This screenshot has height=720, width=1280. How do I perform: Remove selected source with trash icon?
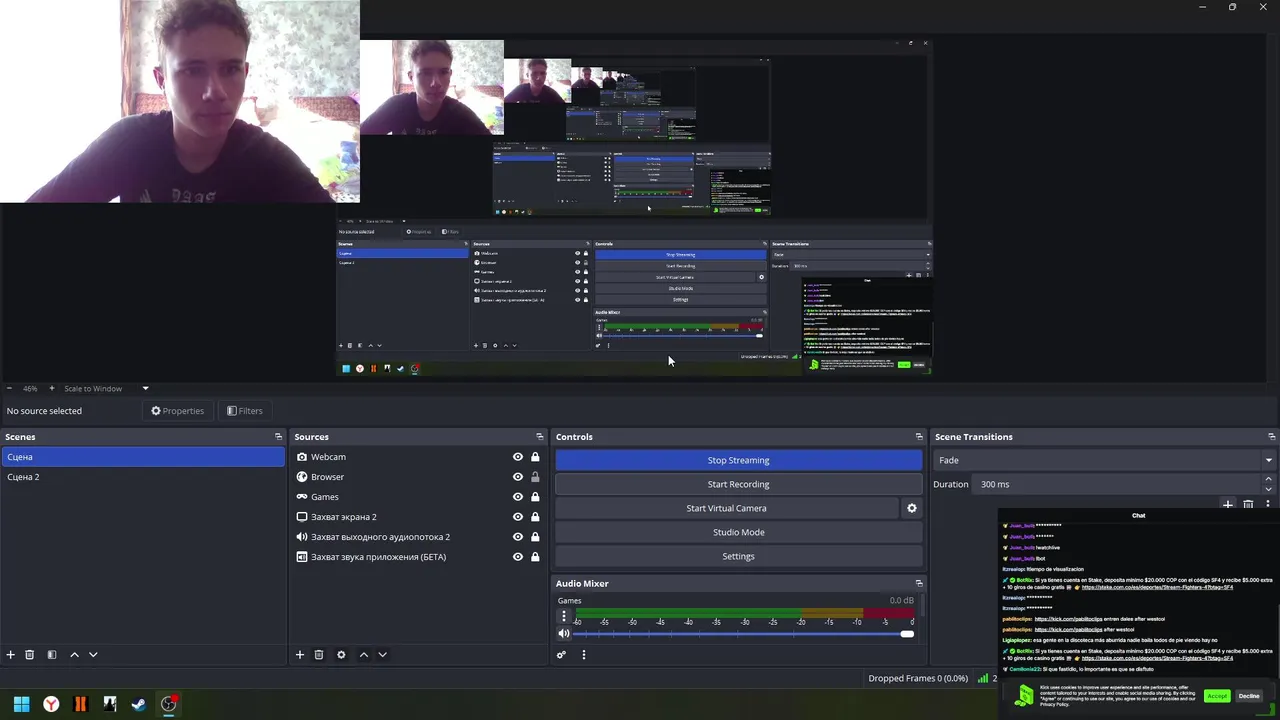[x=319, y=655]
